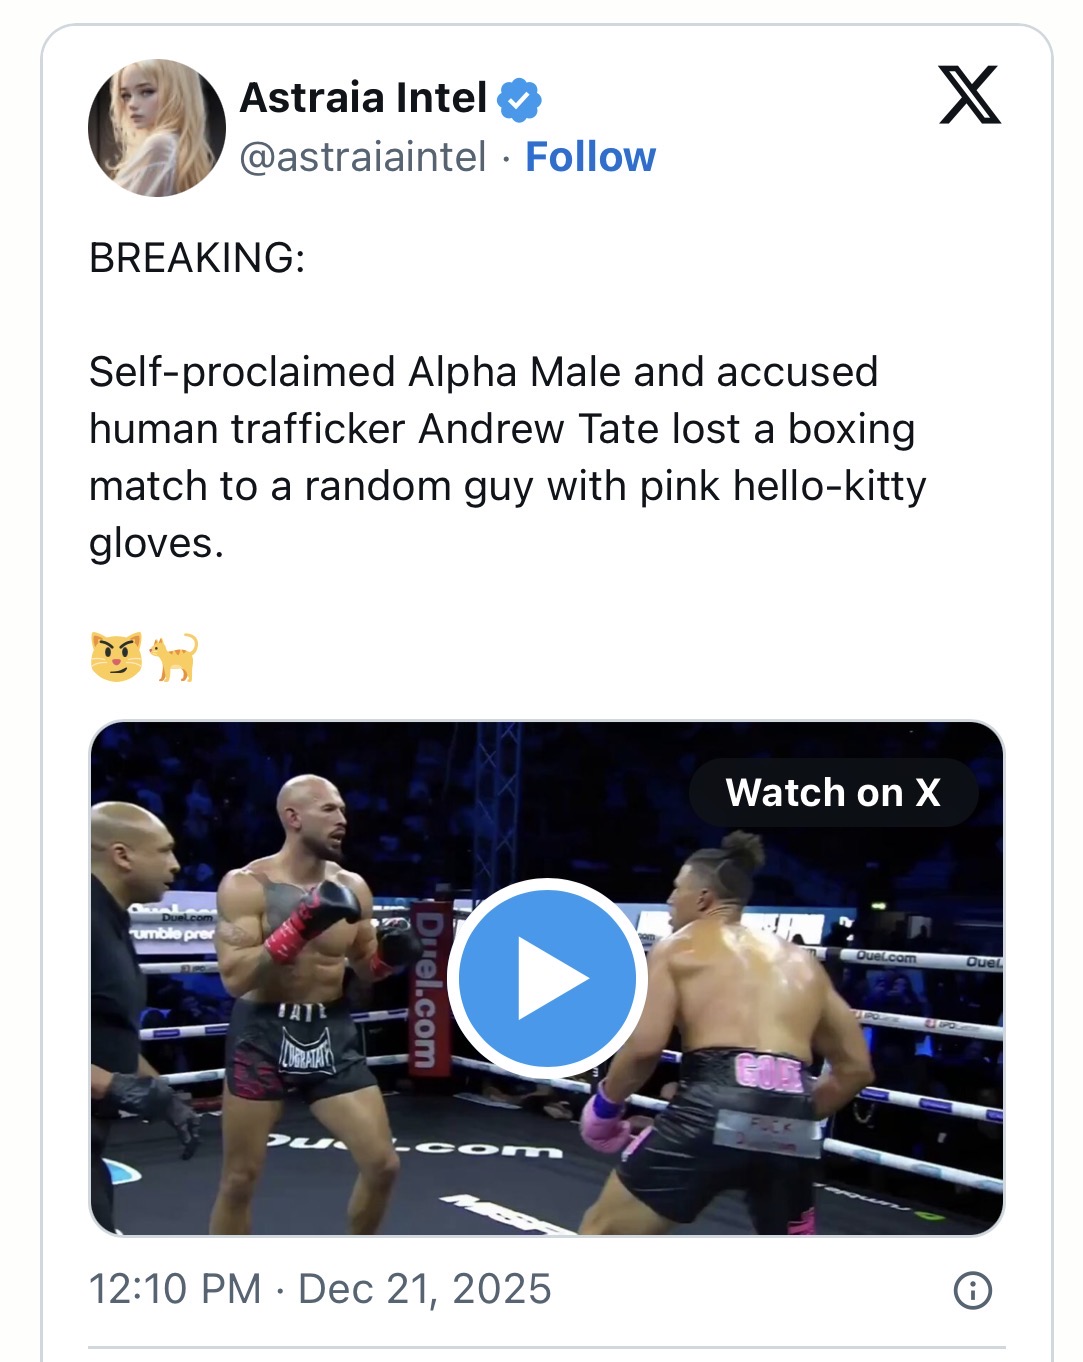Follow the Astraia Intel account
This screenshot has height=1362, width=1083.
(590, 157)
